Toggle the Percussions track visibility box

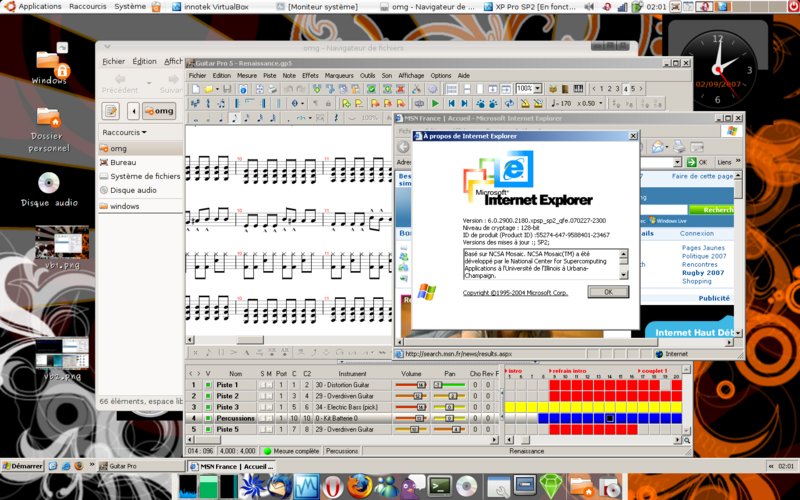208,418
